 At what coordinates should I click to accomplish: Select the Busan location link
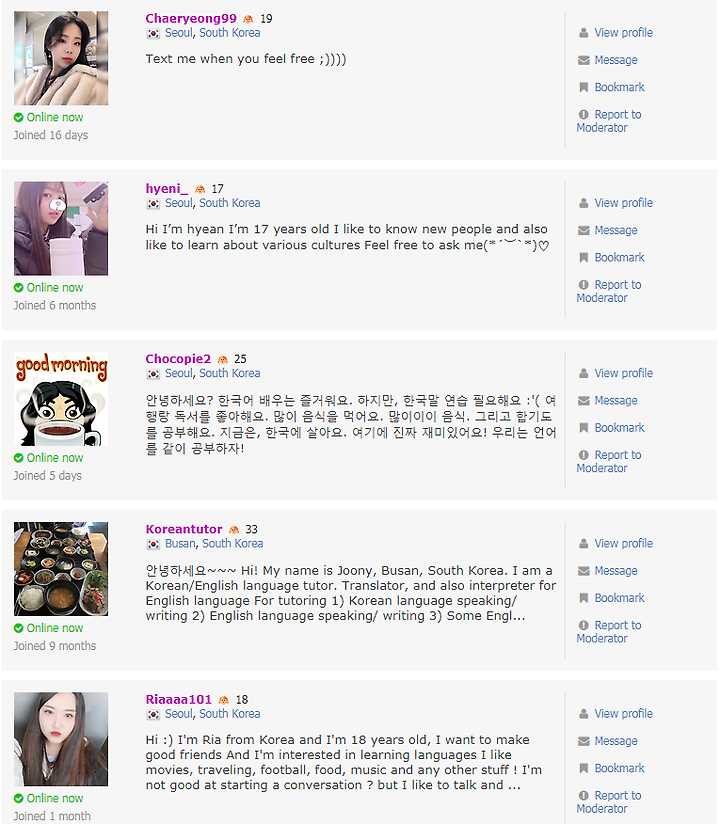180,543
